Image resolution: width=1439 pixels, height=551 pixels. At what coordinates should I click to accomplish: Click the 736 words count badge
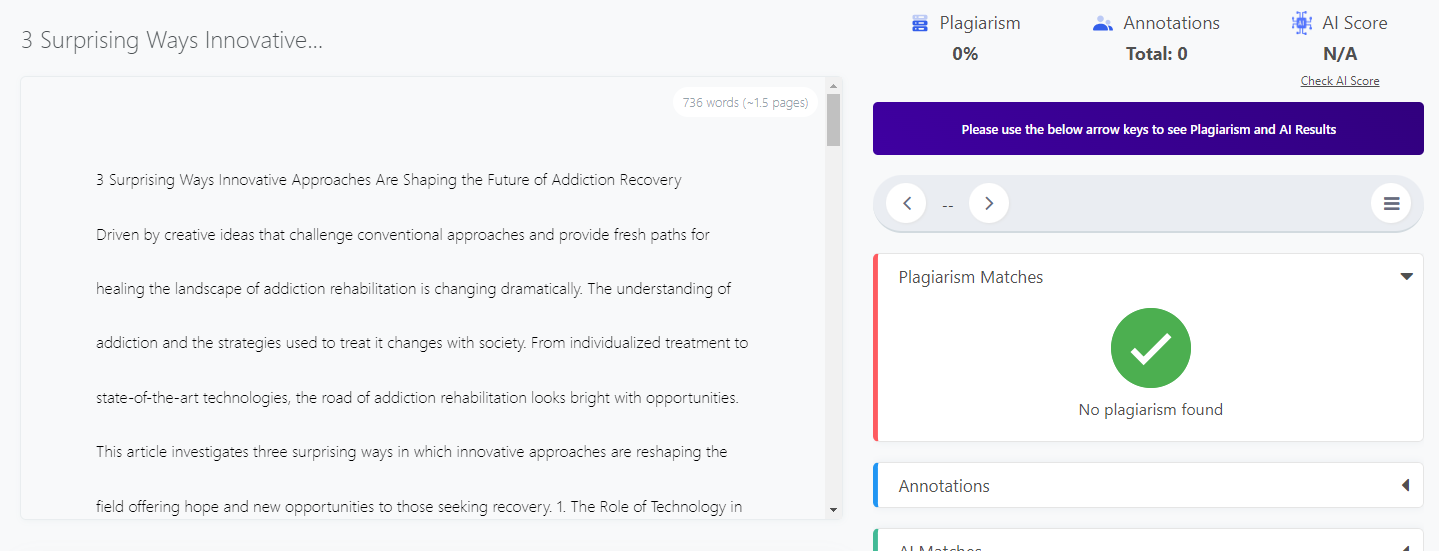tap(746, 102)
